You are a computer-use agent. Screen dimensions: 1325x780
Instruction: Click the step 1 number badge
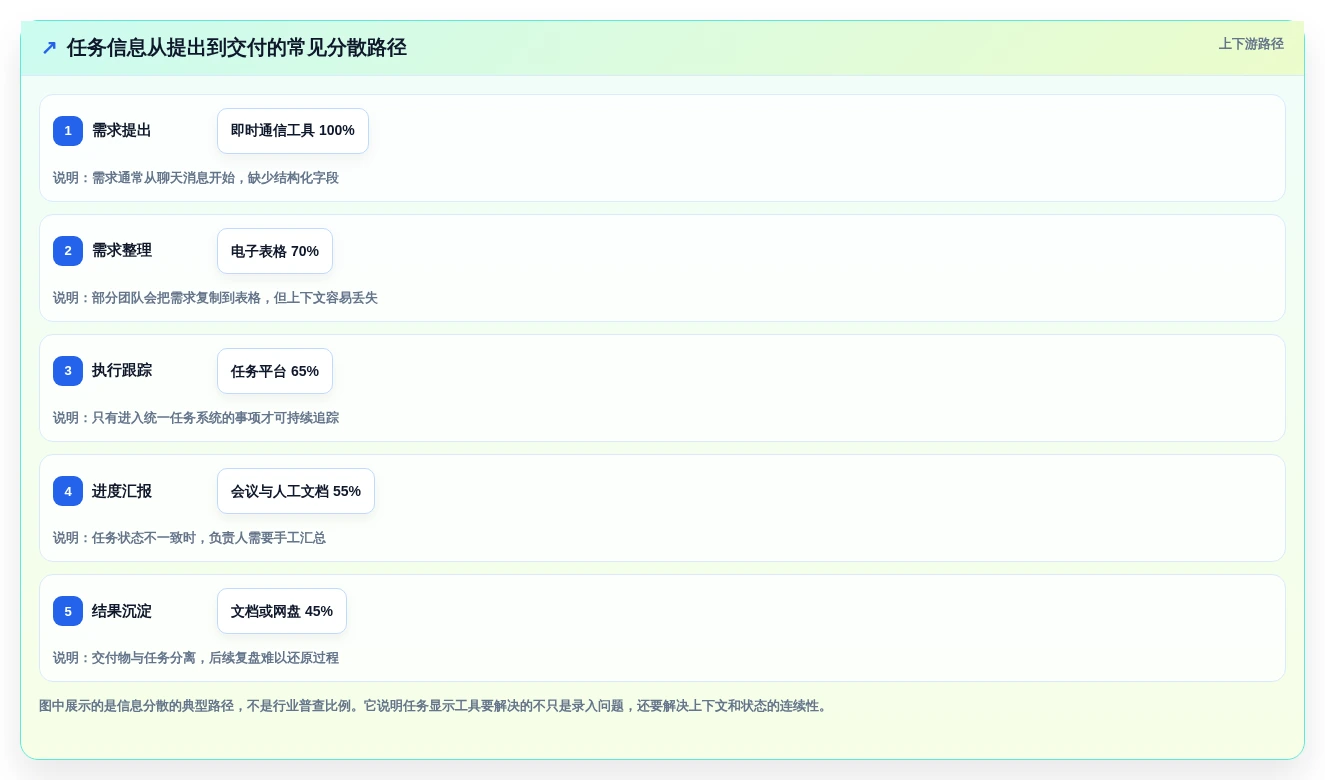[x=68, y=131]
